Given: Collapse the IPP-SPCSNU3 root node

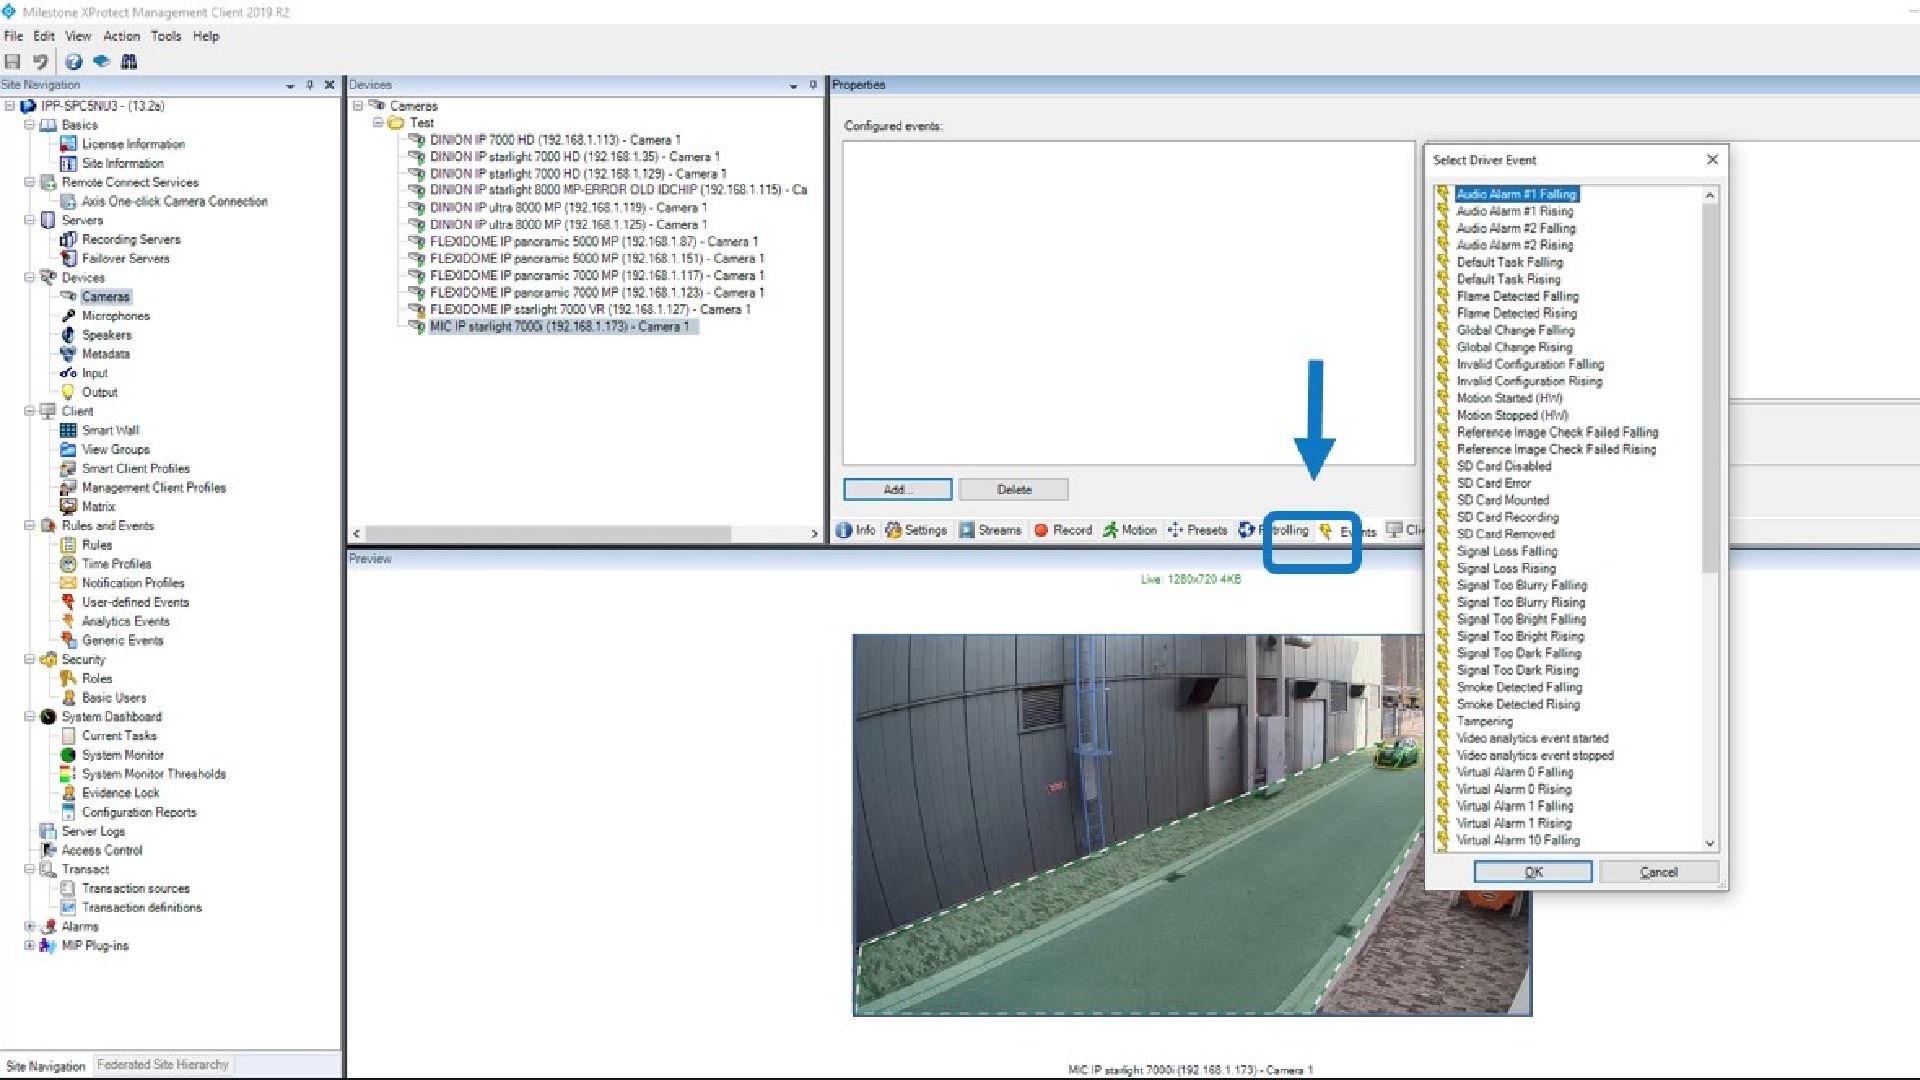Looking at the screenshot, I should coord(10,106).
